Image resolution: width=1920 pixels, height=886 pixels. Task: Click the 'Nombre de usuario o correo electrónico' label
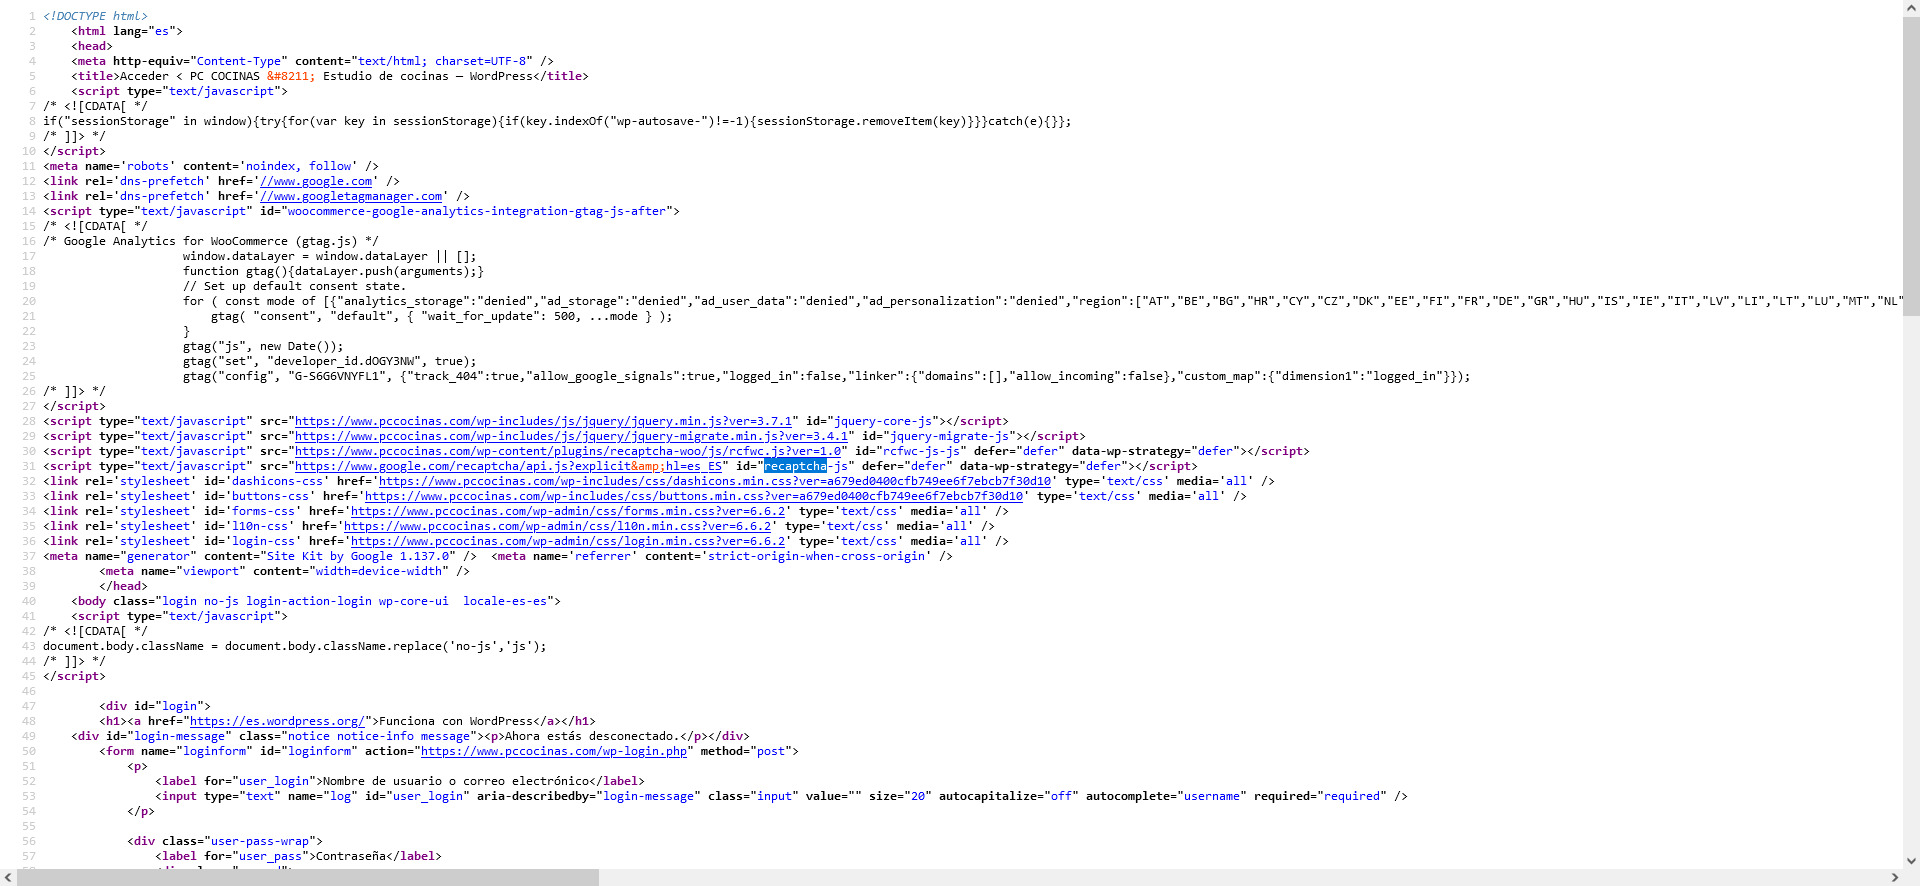tap(456, 781)
